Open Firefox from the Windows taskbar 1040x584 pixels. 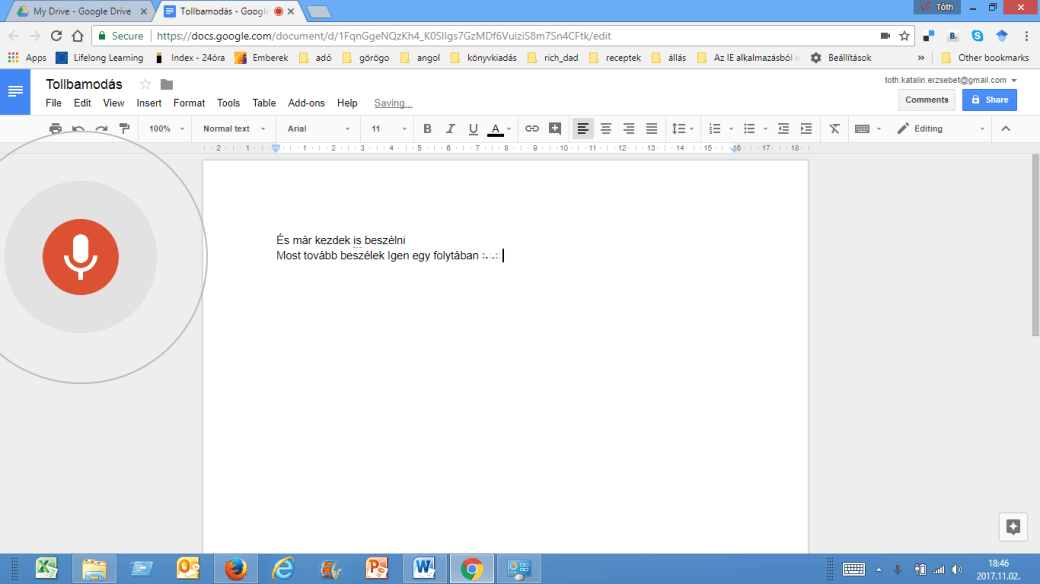(x=236, y=568)
